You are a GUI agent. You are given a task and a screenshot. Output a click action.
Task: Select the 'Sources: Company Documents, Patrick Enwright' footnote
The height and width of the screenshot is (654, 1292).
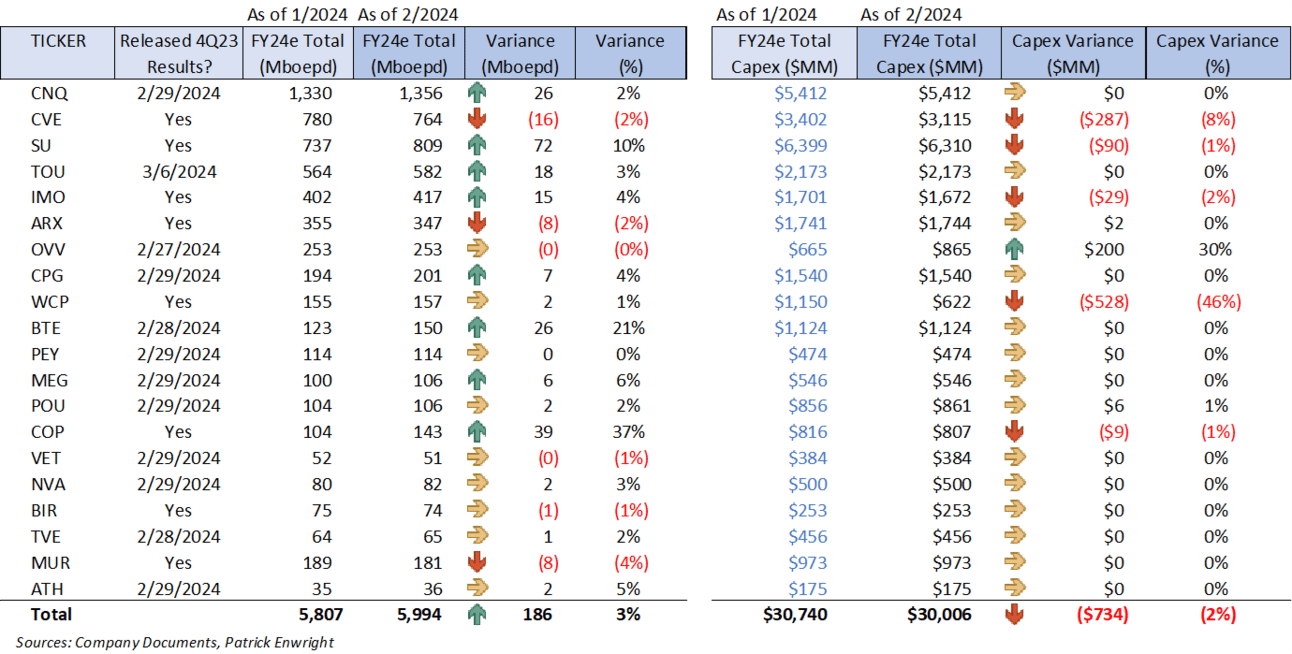tap(174, 642)
